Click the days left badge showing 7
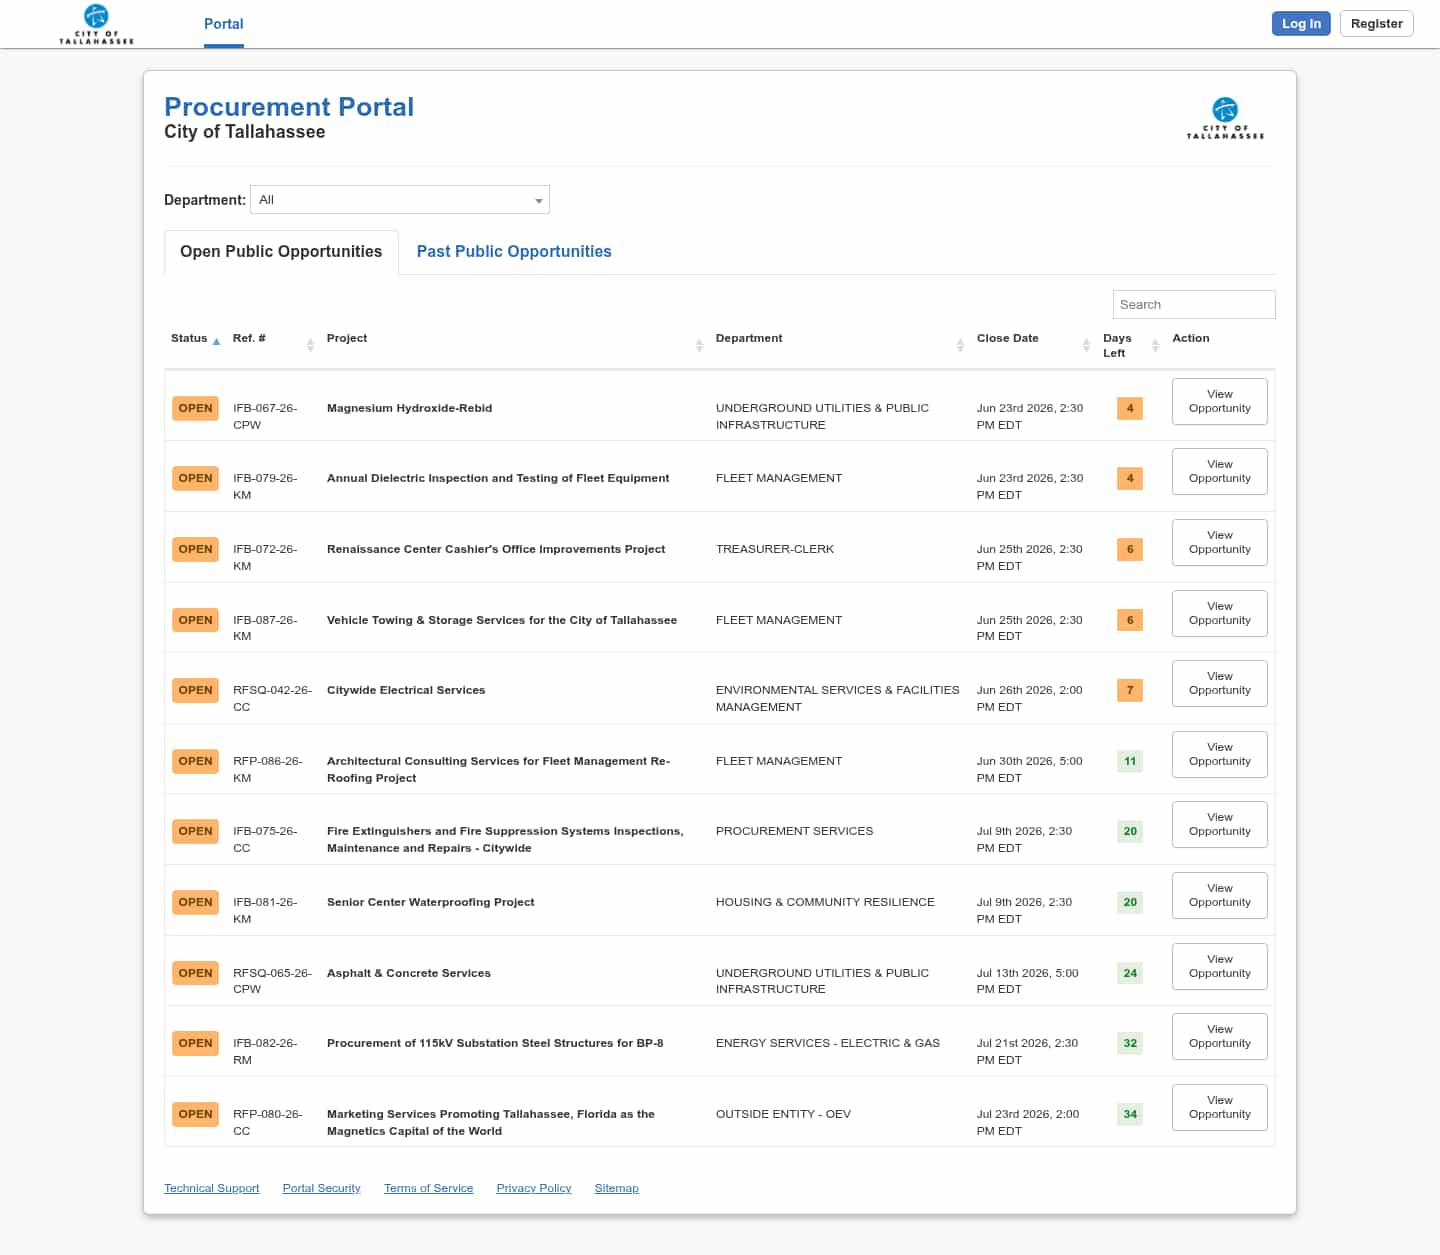The width and height of the screenshot is (1440, 1255). pyautogui.click(x=1130, y=690)
